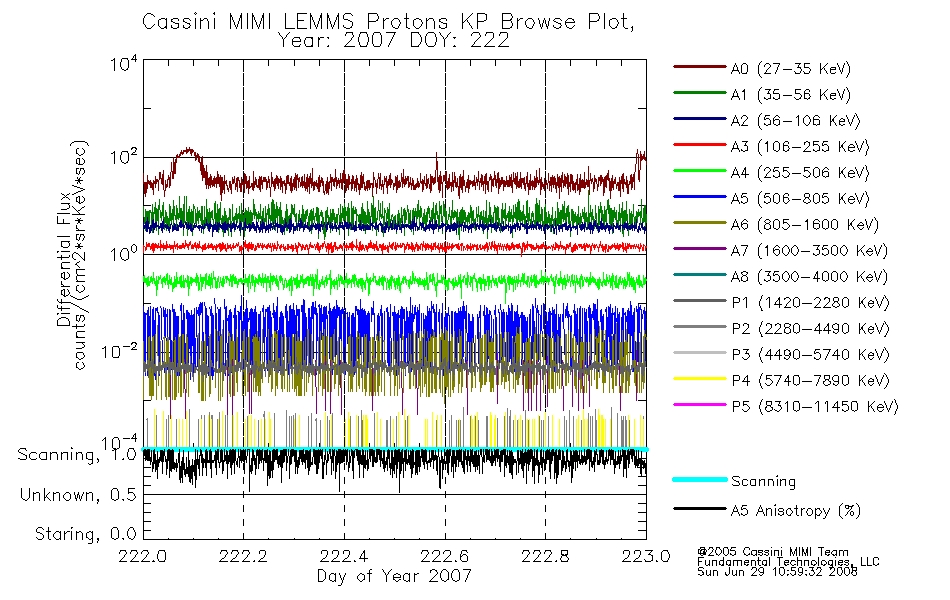Click the x-axis tick label 222.8
The image size is (950, 600).
click(x=545, y=556)
